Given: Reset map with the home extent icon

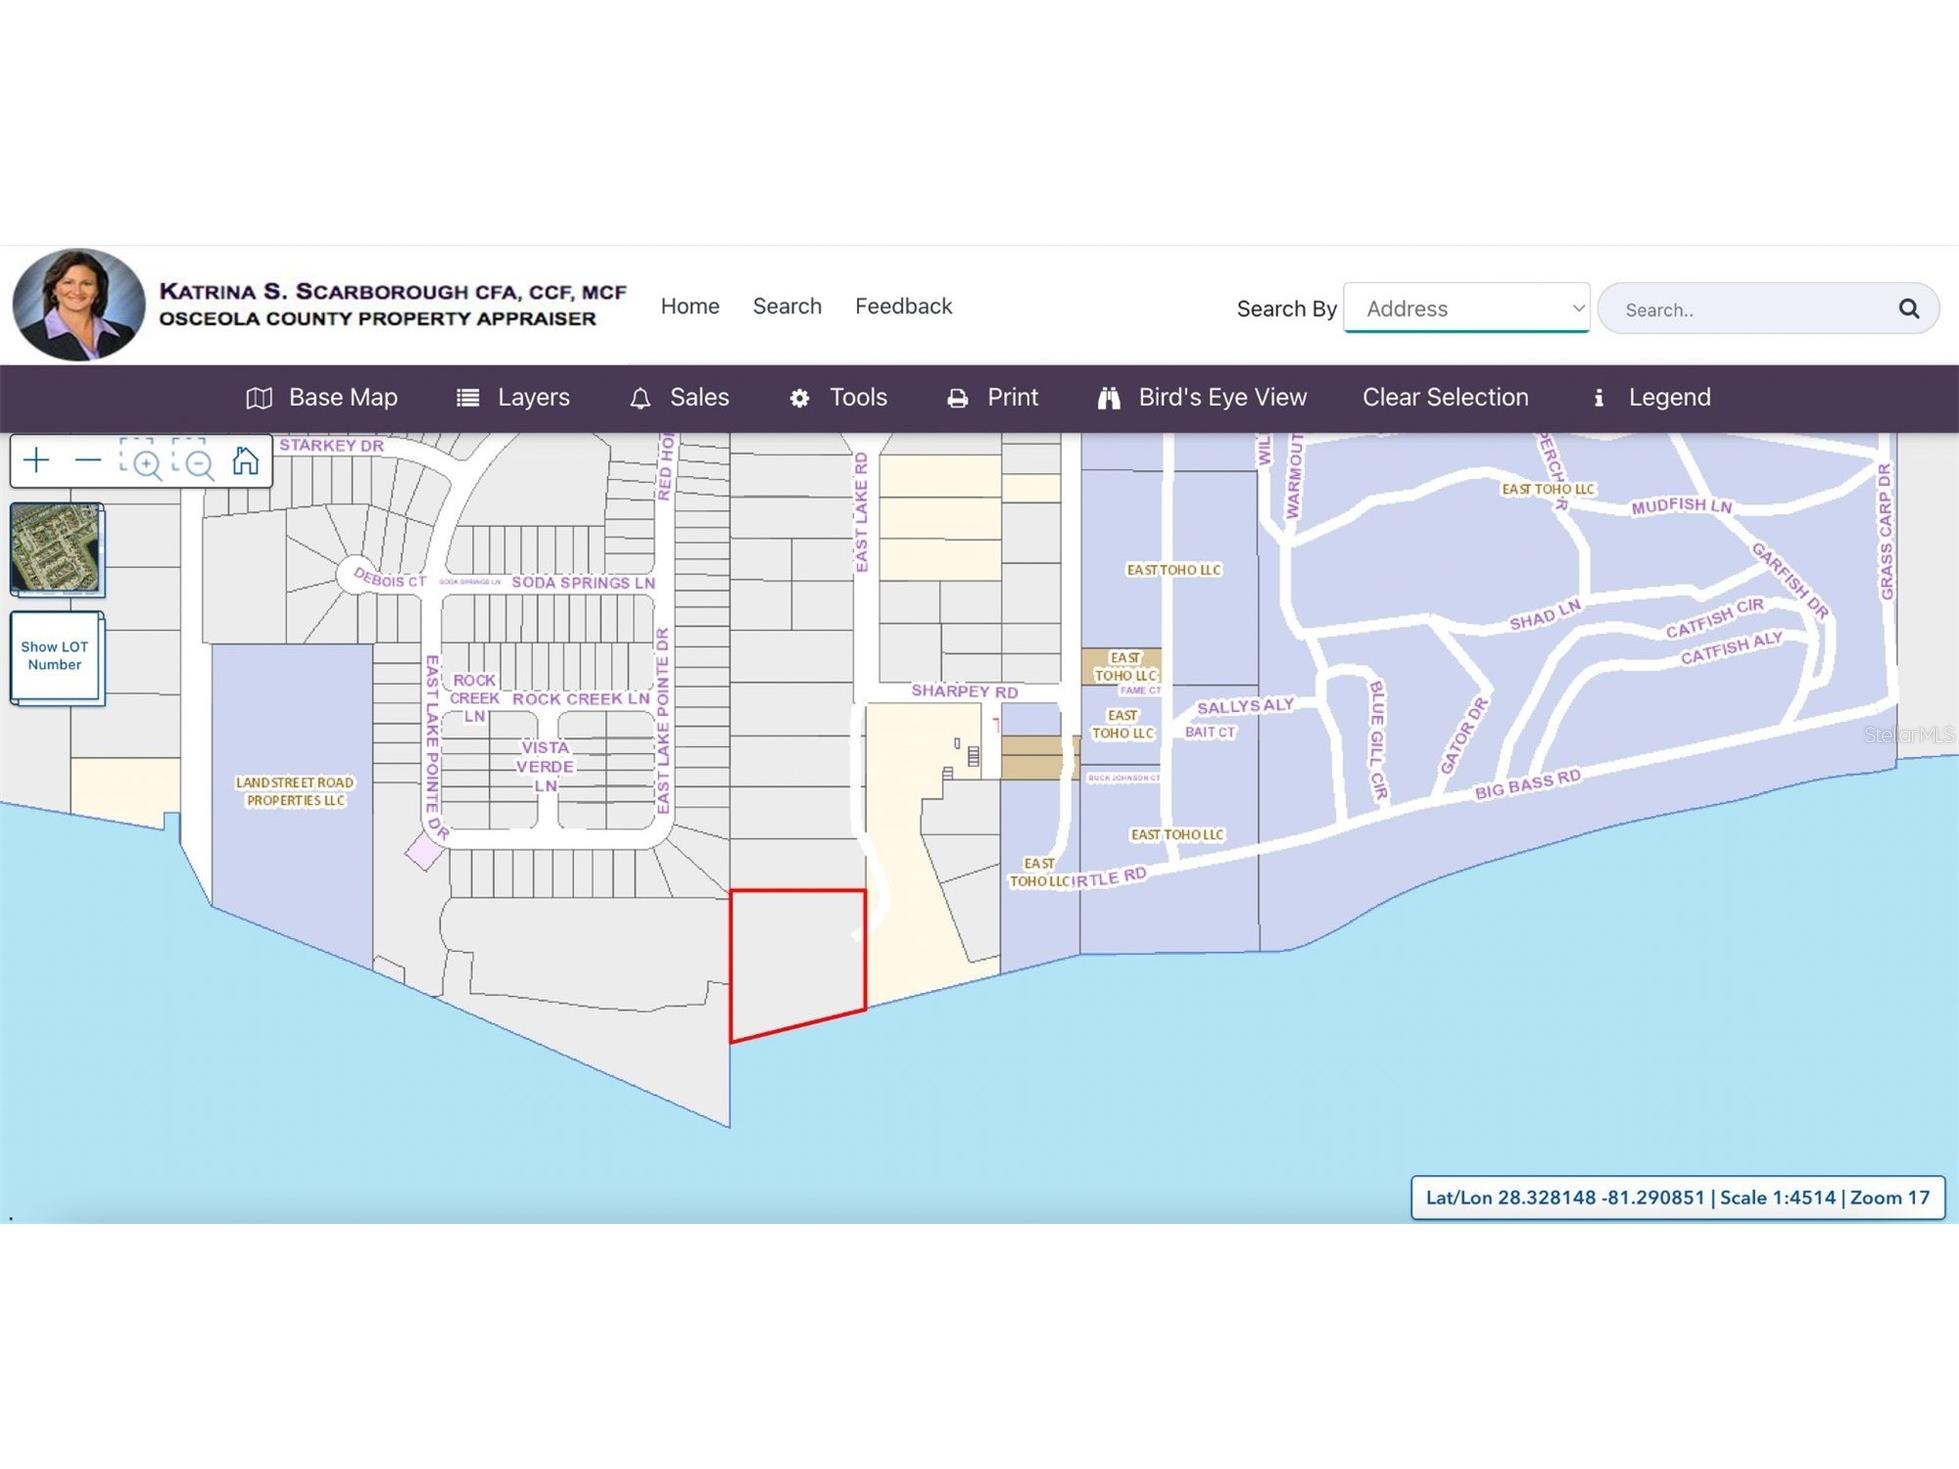Looking at the screenshot, I should point(245,460).
